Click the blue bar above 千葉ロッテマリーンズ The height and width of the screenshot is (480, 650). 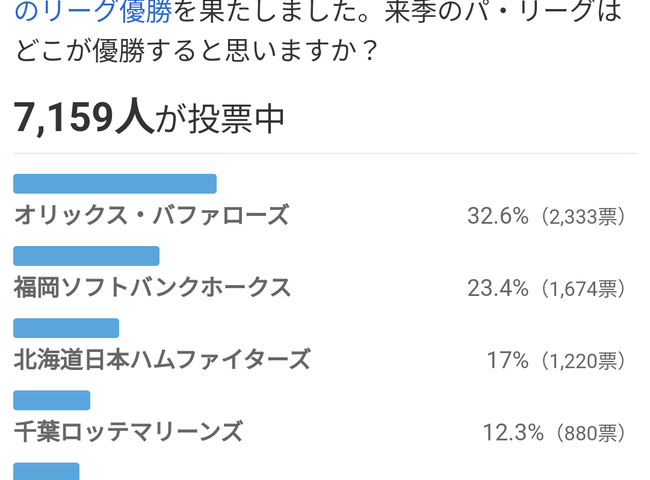point(51,400)
